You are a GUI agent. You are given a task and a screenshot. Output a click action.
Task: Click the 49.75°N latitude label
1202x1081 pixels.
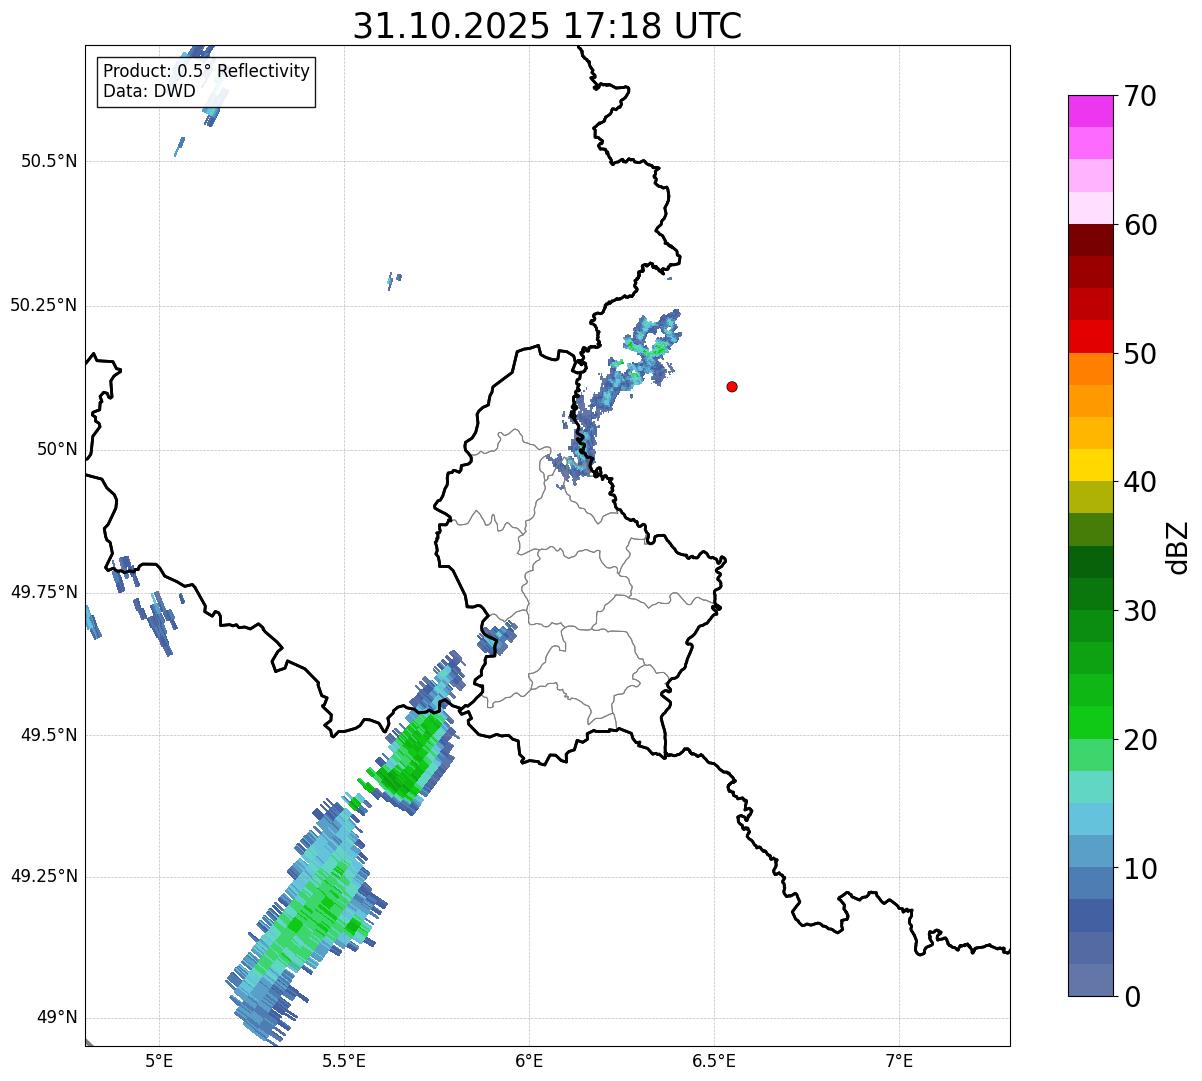(x=43, y=592)
